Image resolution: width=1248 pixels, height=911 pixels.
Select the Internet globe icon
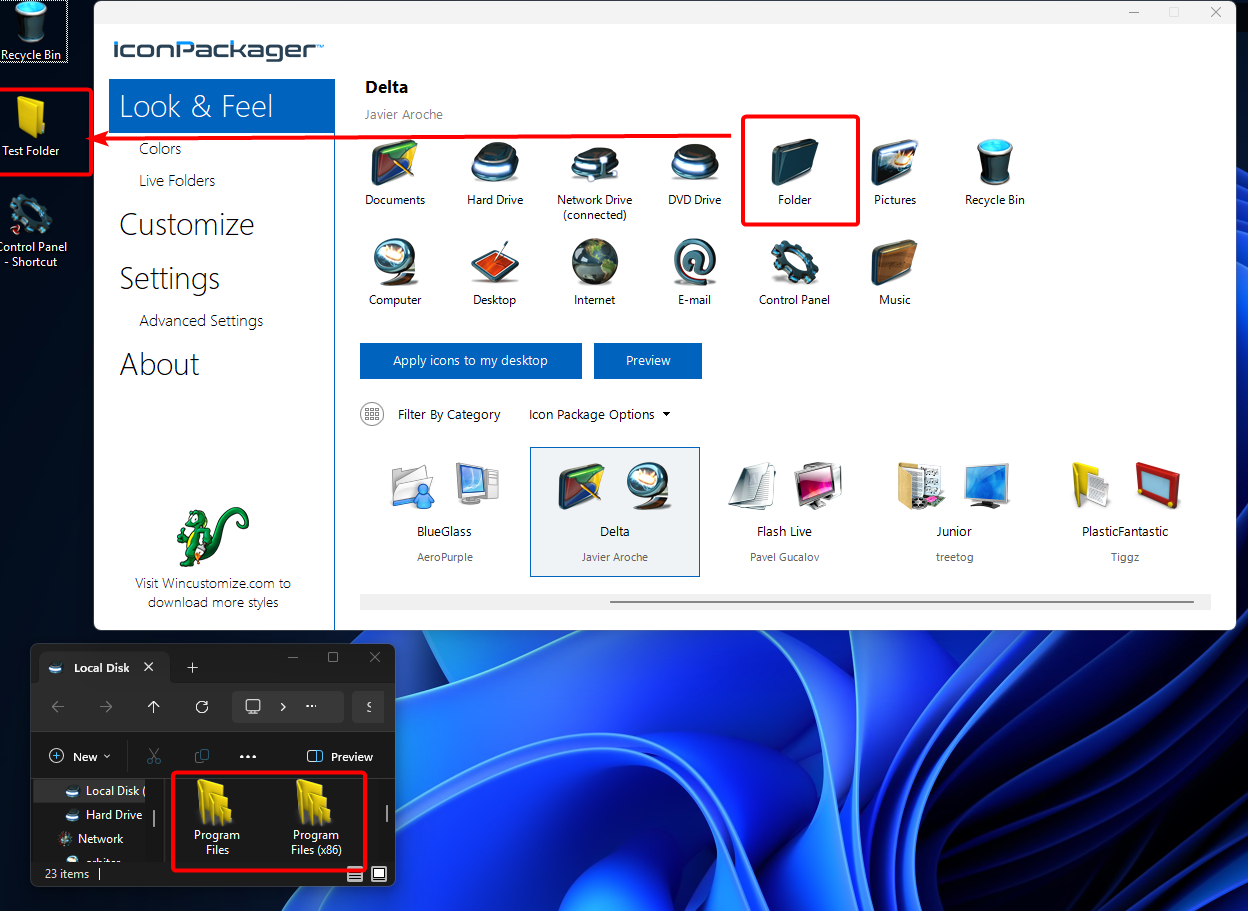(594, 266)
